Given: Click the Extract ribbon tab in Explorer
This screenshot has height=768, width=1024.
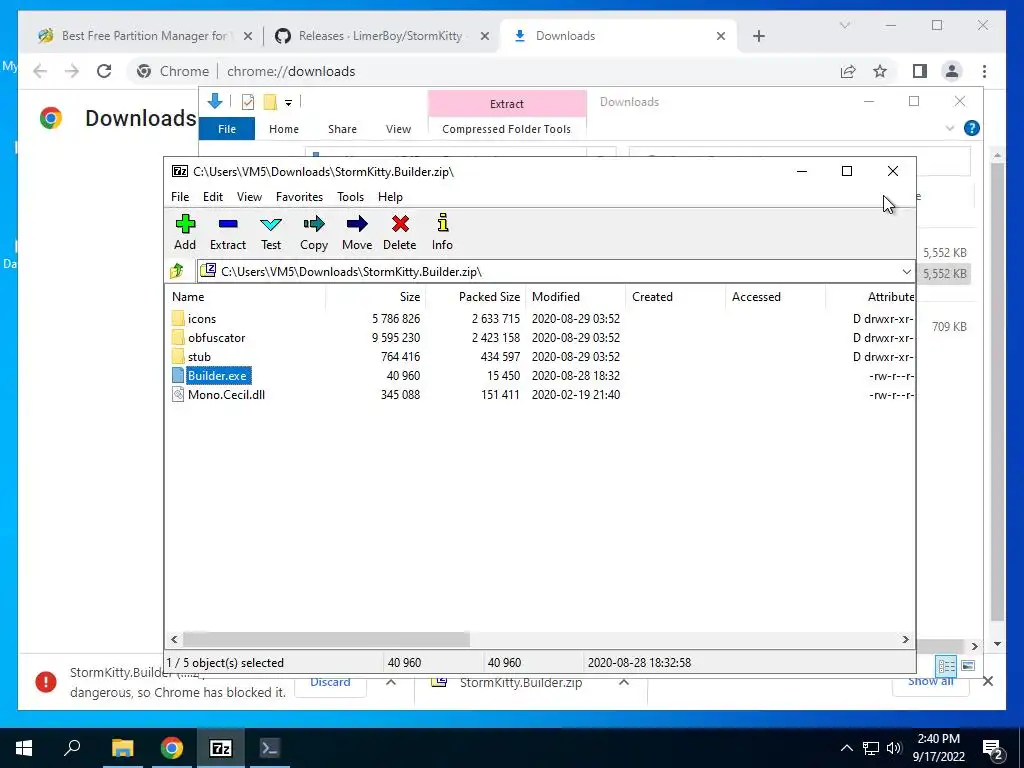Looking at the screenshot, I should pyautogui.click(x=507, y=104).
